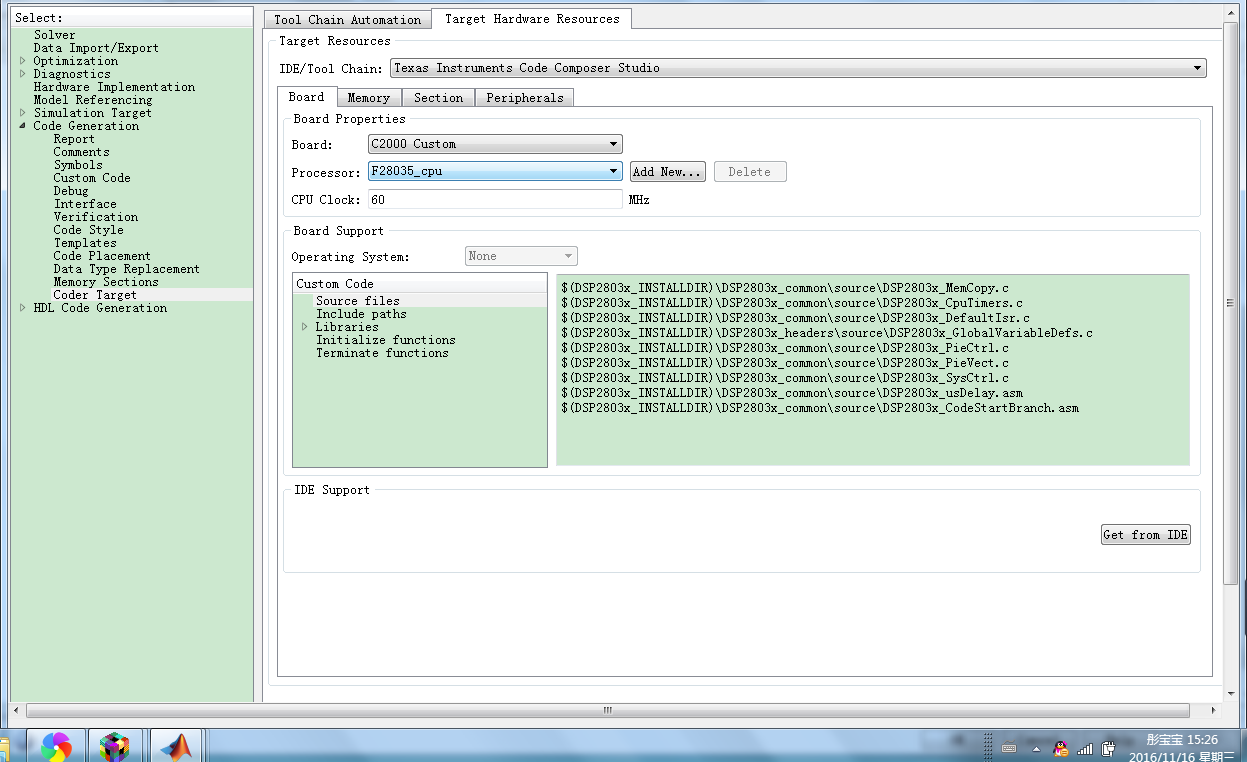Select the Board tab
1247x762 pixels.
(306, 97)
